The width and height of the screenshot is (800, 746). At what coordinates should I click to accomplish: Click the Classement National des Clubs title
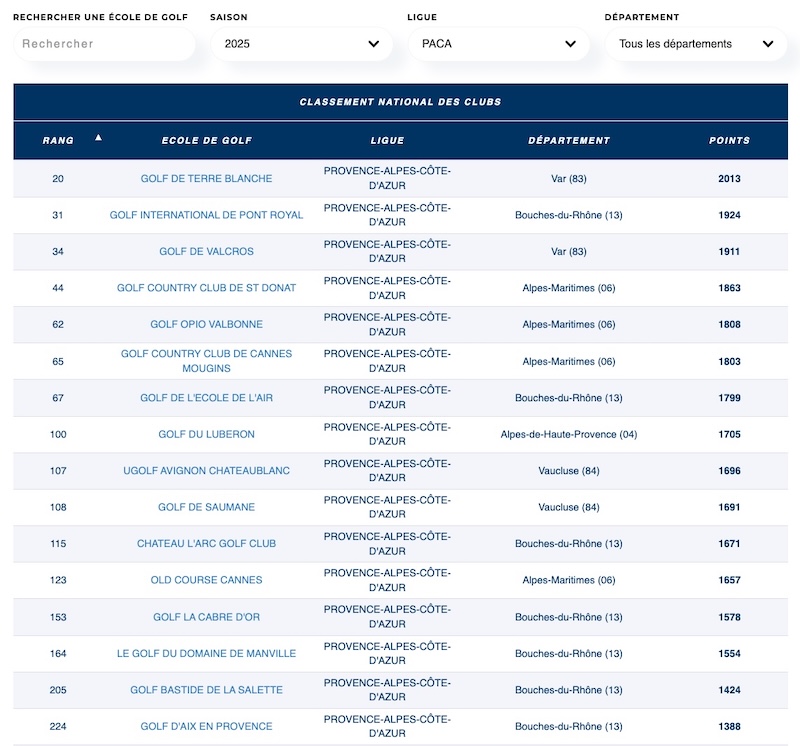pyautogui.click(x=401, y=102)
